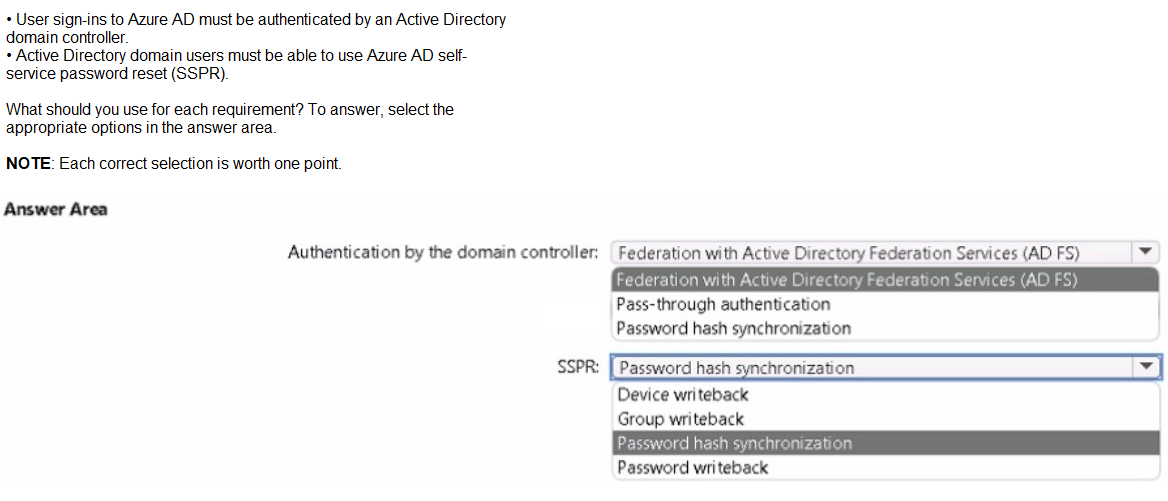Click the Active Directory domain users bullet

click(235, 65)
